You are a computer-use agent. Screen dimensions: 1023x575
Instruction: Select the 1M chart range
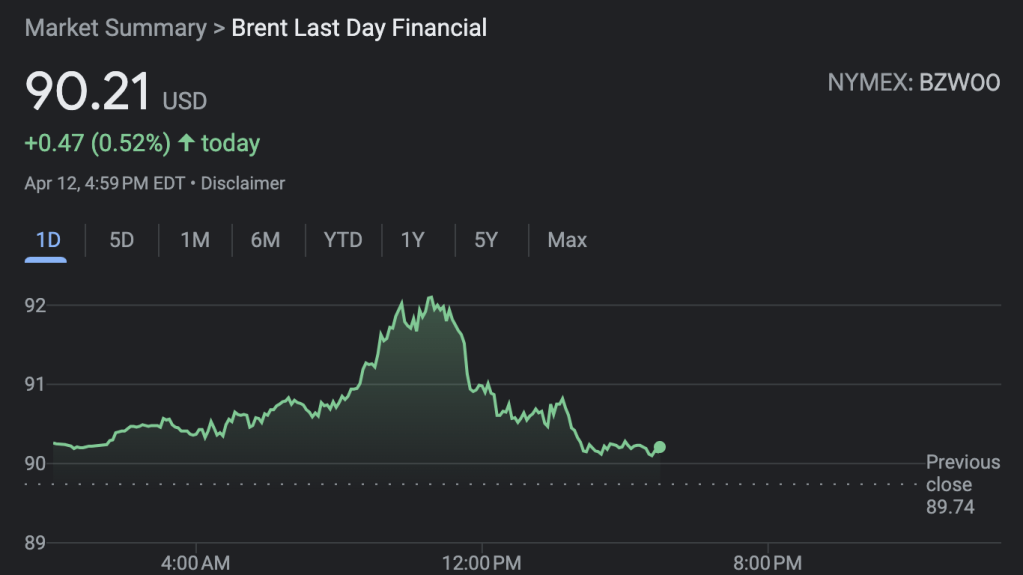[x=194, y=240]
